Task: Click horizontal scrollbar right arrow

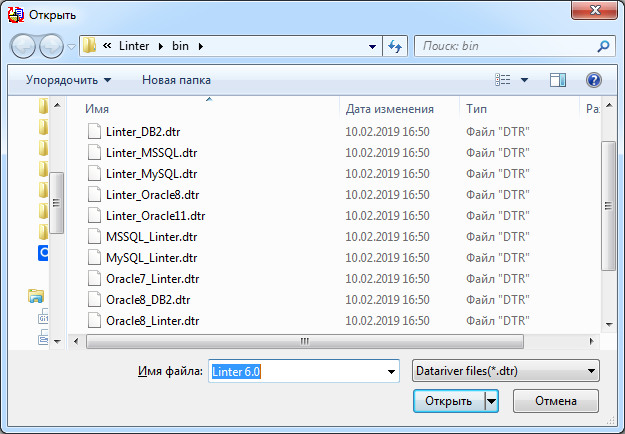Action: point(592,342)
